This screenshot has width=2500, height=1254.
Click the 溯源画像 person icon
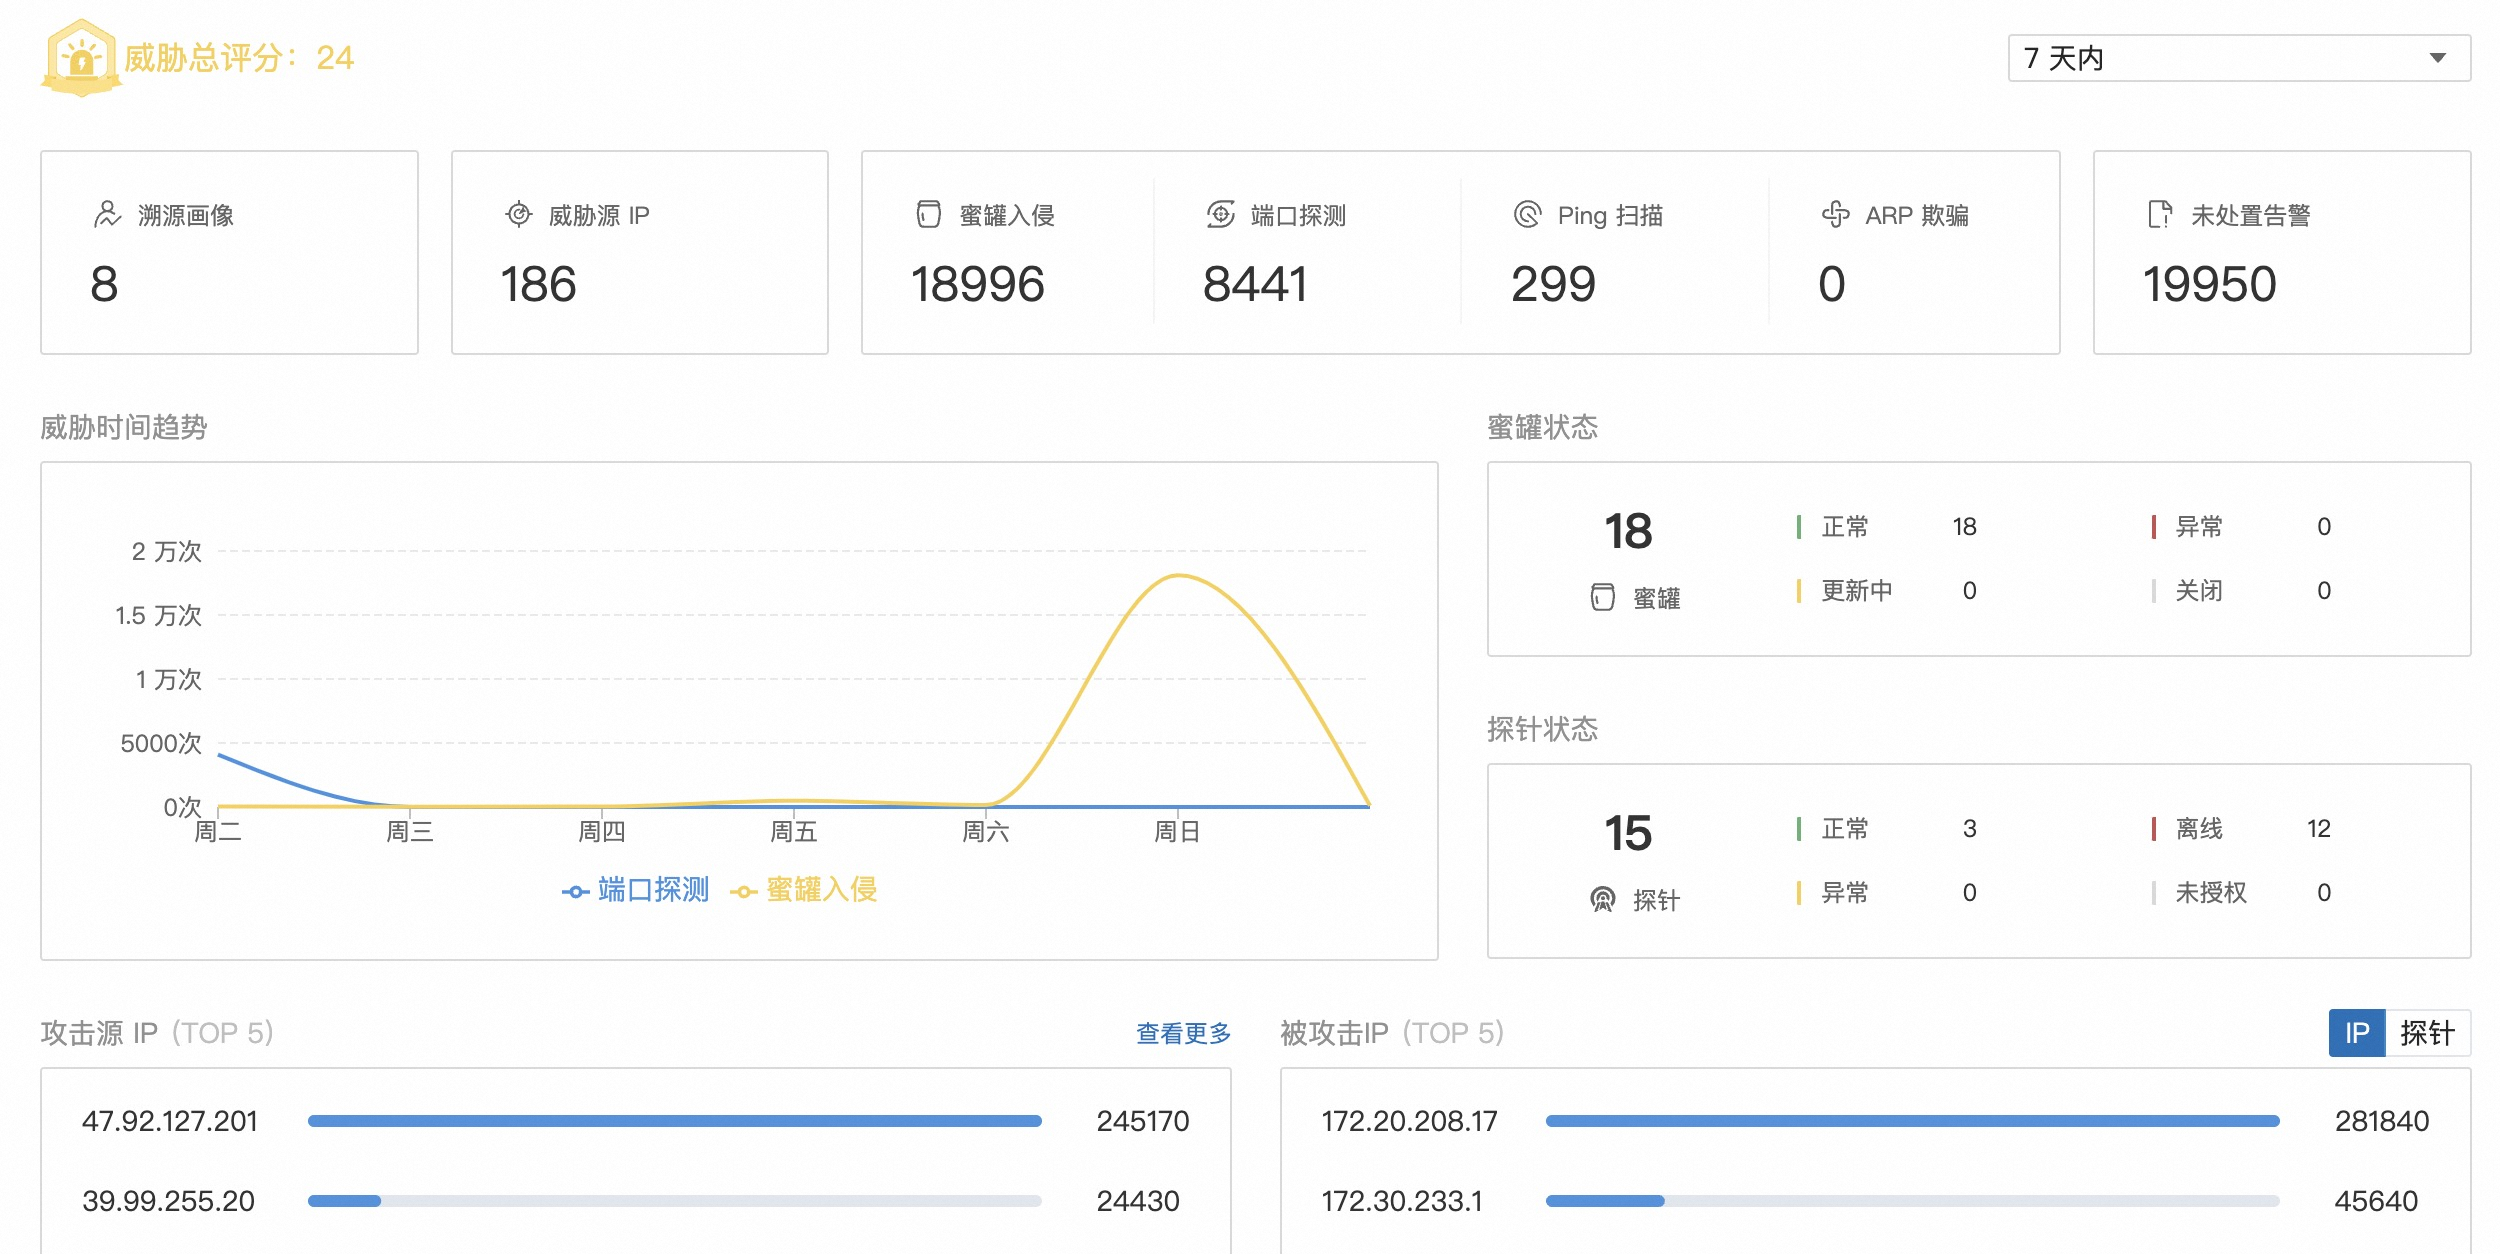pos(107,215)
